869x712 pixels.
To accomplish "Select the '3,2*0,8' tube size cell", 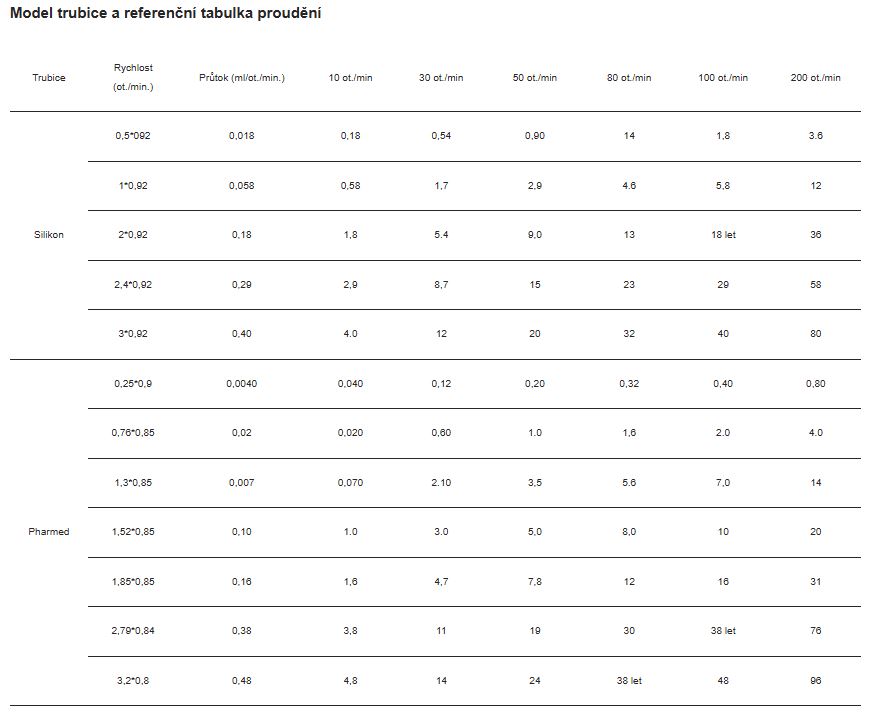I will point(133,680).
